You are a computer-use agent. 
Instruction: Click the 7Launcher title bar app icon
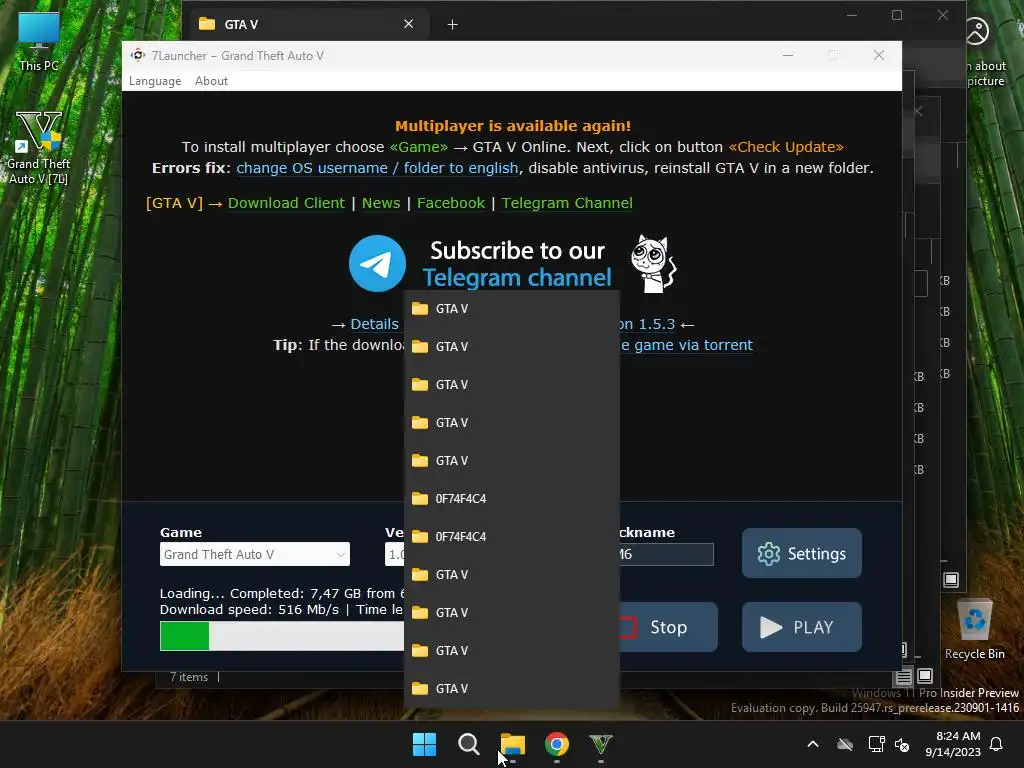(x=138, y=56)
